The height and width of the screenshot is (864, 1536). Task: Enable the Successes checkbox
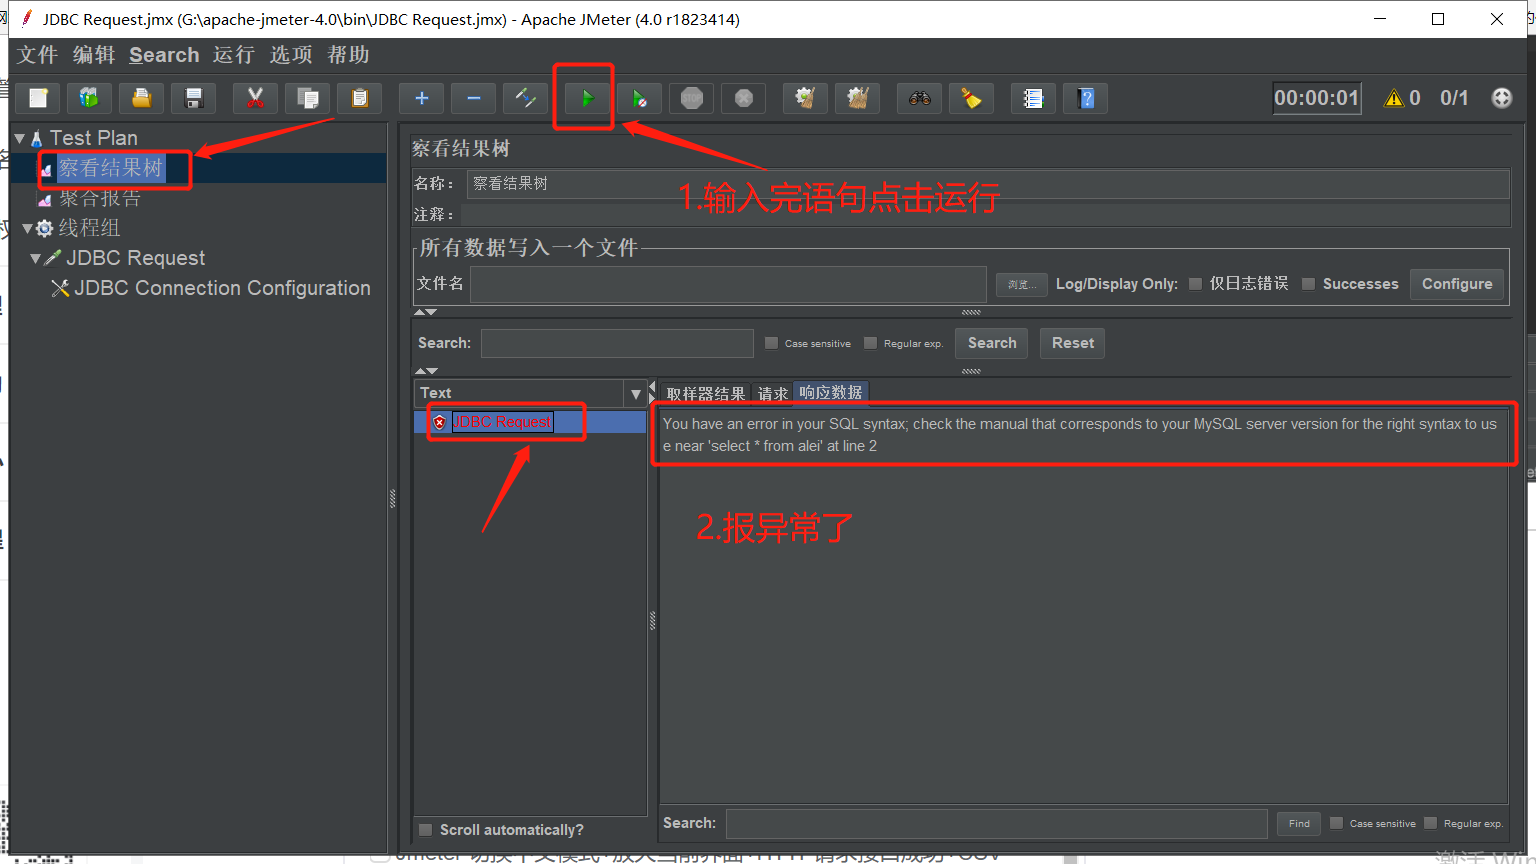click(1310, 284)
